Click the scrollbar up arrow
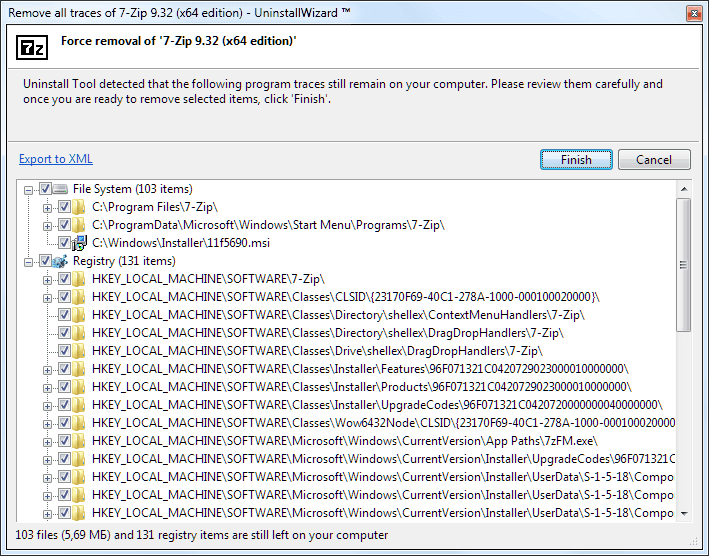The image size is (709, 556). [684, 188]
